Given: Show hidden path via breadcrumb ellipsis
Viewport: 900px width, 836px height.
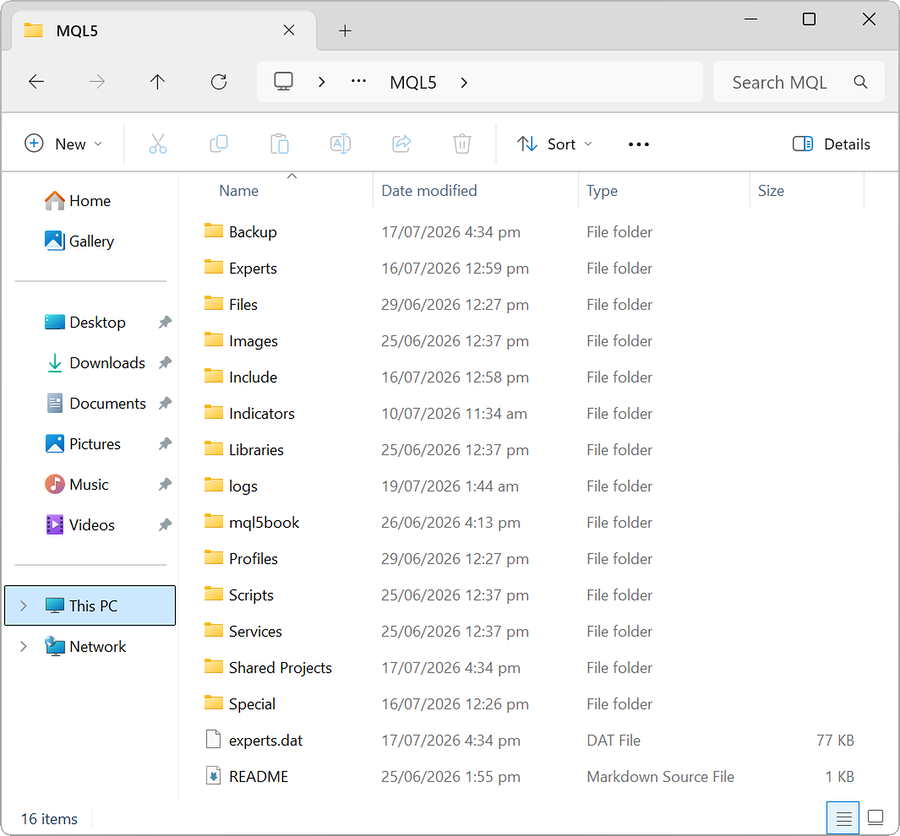Looking at the screenshot, I should coord(359,82).
